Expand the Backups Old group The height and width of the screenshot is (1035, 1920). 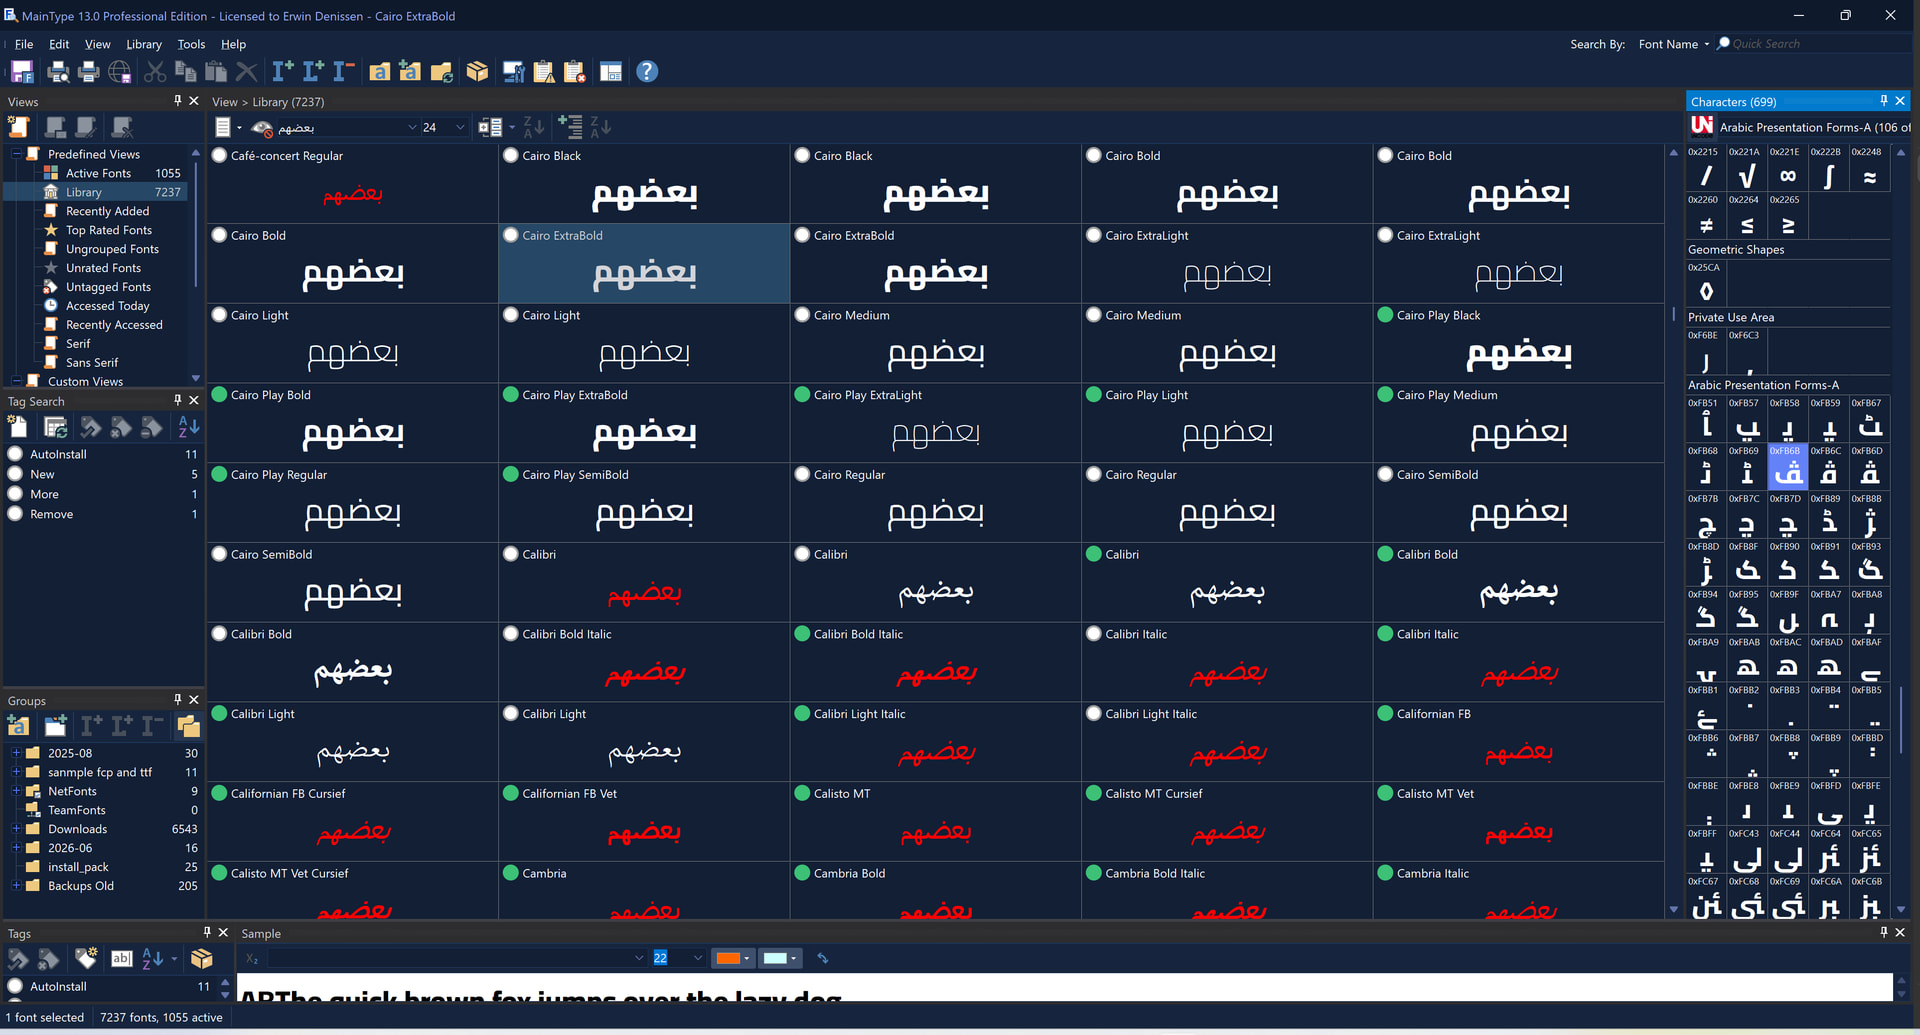click(x=16, y=886)
